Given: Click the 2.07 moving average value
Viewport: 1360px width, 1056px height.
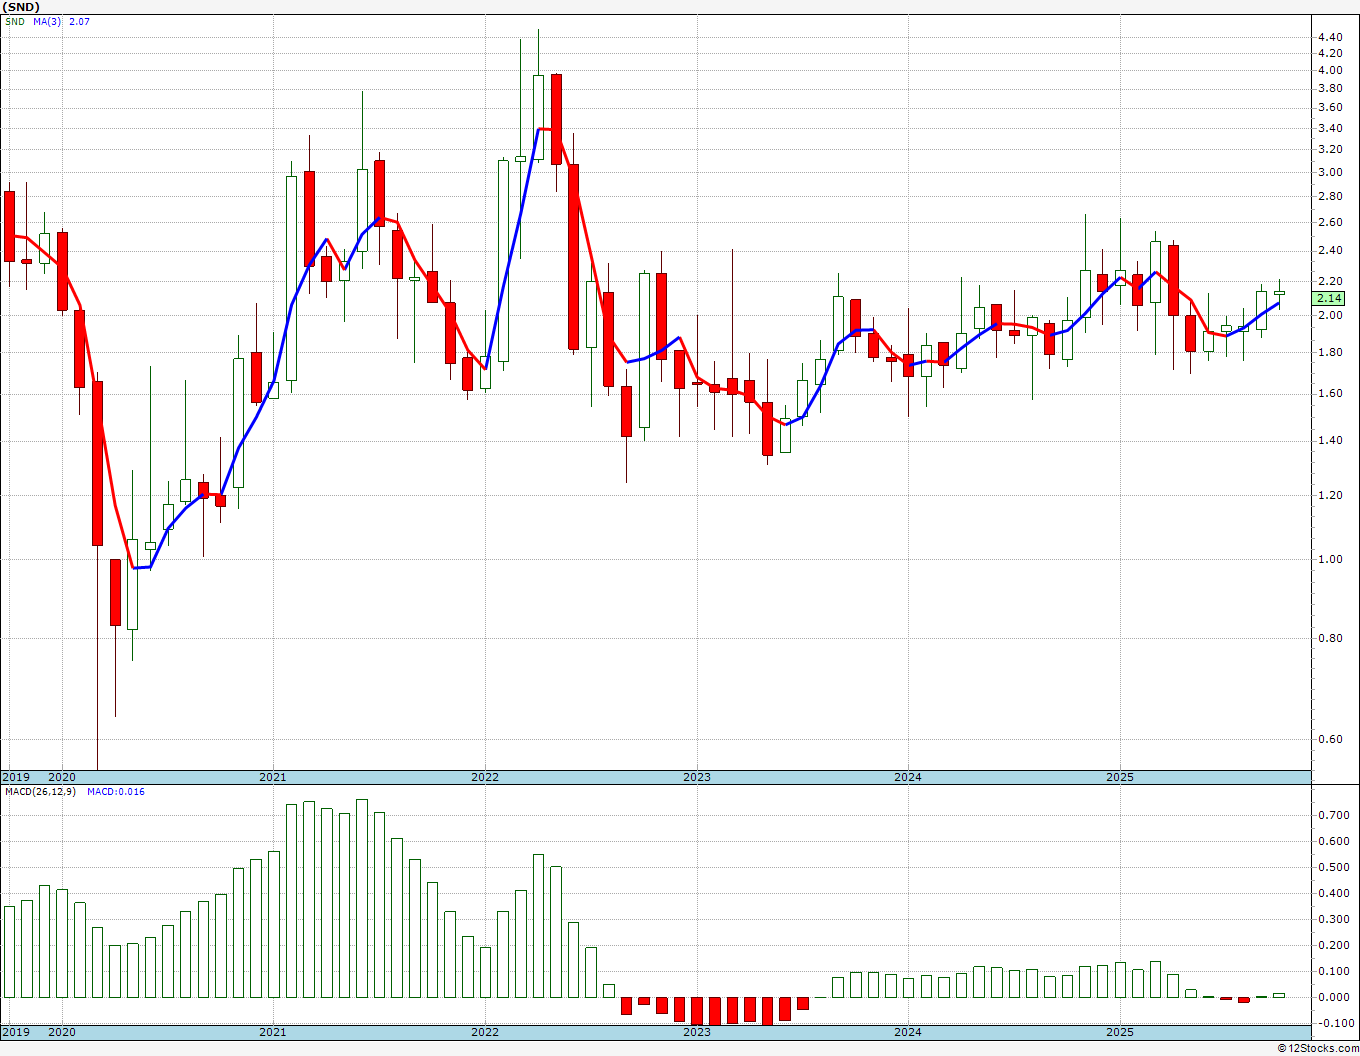Looking at the screenshot, I should coord(79,21).
